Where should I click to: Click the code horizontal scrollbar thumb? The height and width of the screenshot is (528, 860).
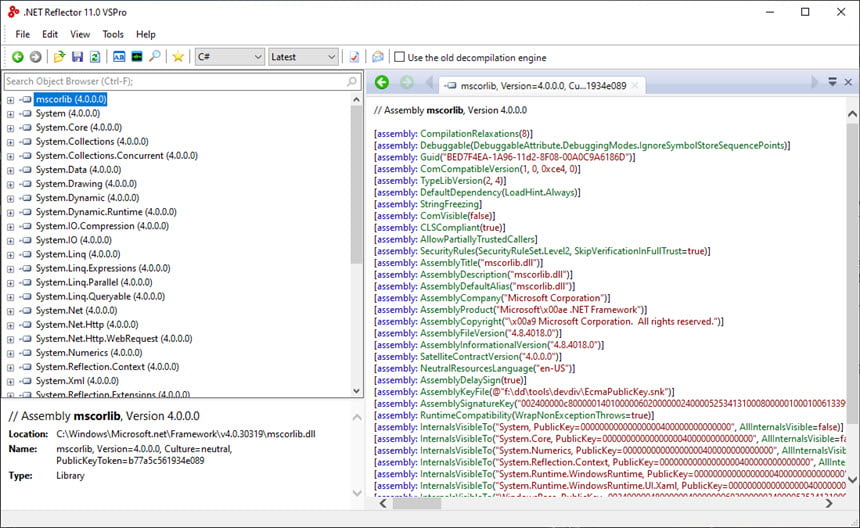(417, 503)
